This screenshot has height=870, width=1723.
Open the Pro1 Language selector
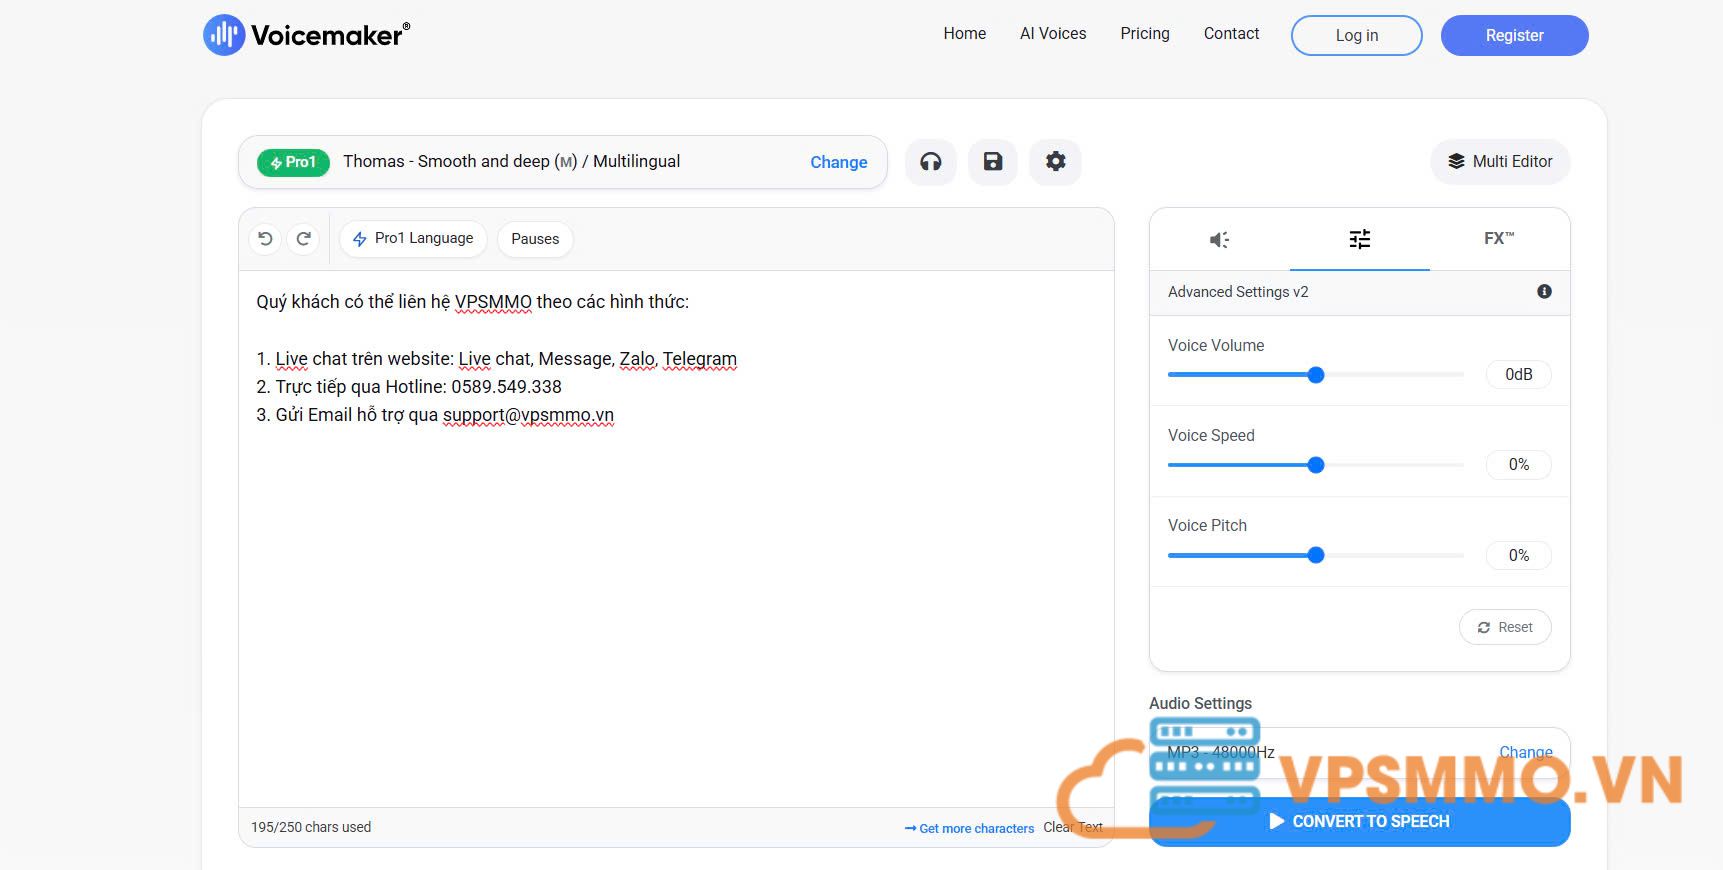click(413, 239)
